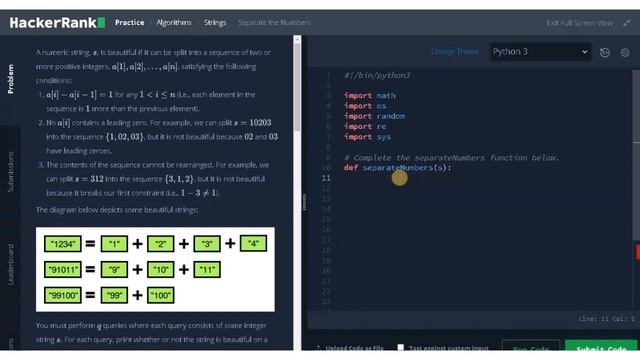Screen dimensions: 640x360
Task: Click the "1234" box in diagram
Action: tap(62, 244)
